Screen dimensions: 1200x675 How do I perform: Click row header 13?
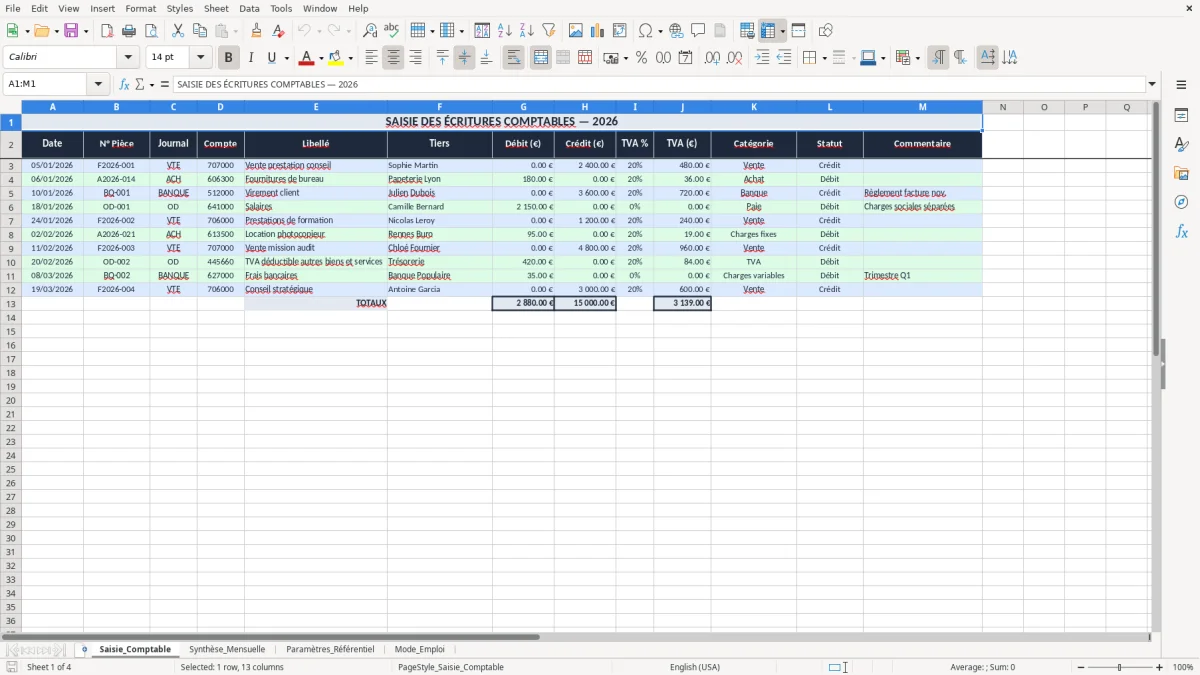11,303
